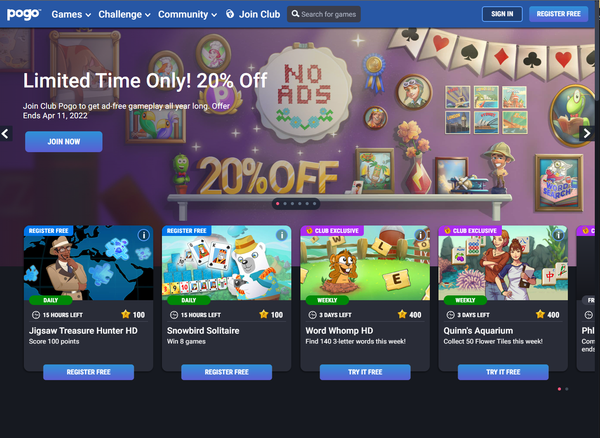Open info icon on Jigsaw Treasure Hunter HD
Viewport: 600px width, 438px height.
click(x=143, y=235)
